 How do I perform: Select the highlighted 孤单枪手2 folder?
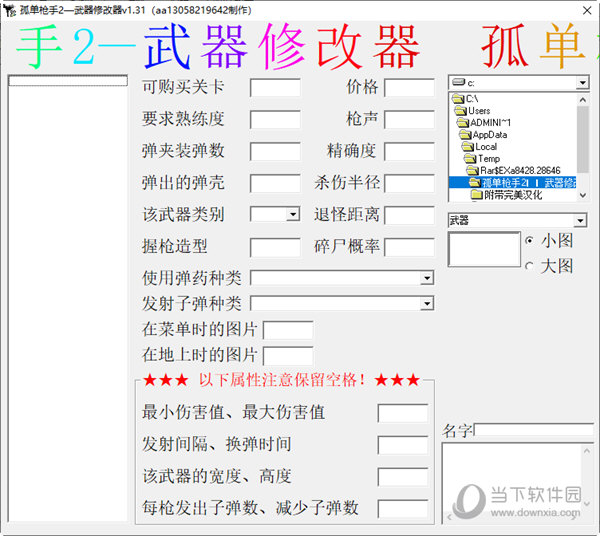tap(513, 182)
